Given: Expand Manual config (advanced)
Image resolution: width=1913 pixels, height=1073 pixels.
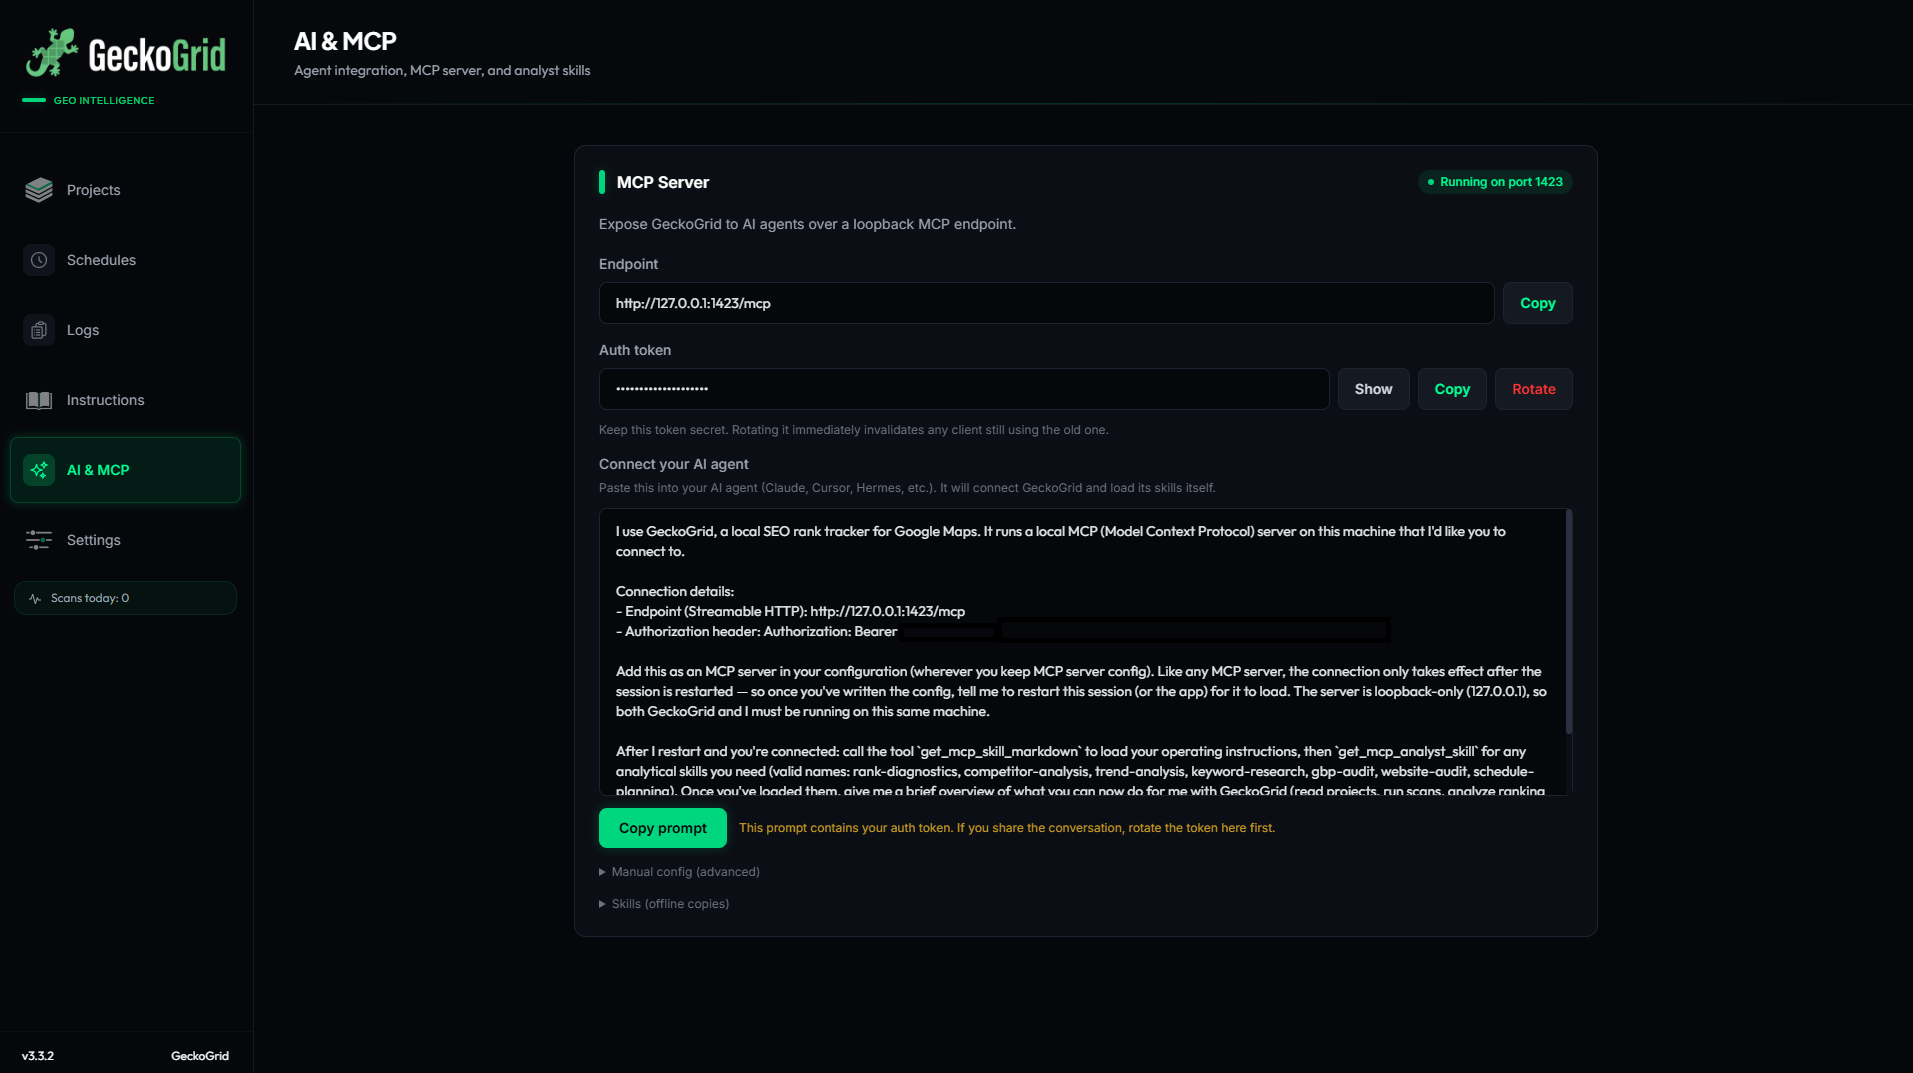Looking at the screenshot, I should (x=680, y=872).
